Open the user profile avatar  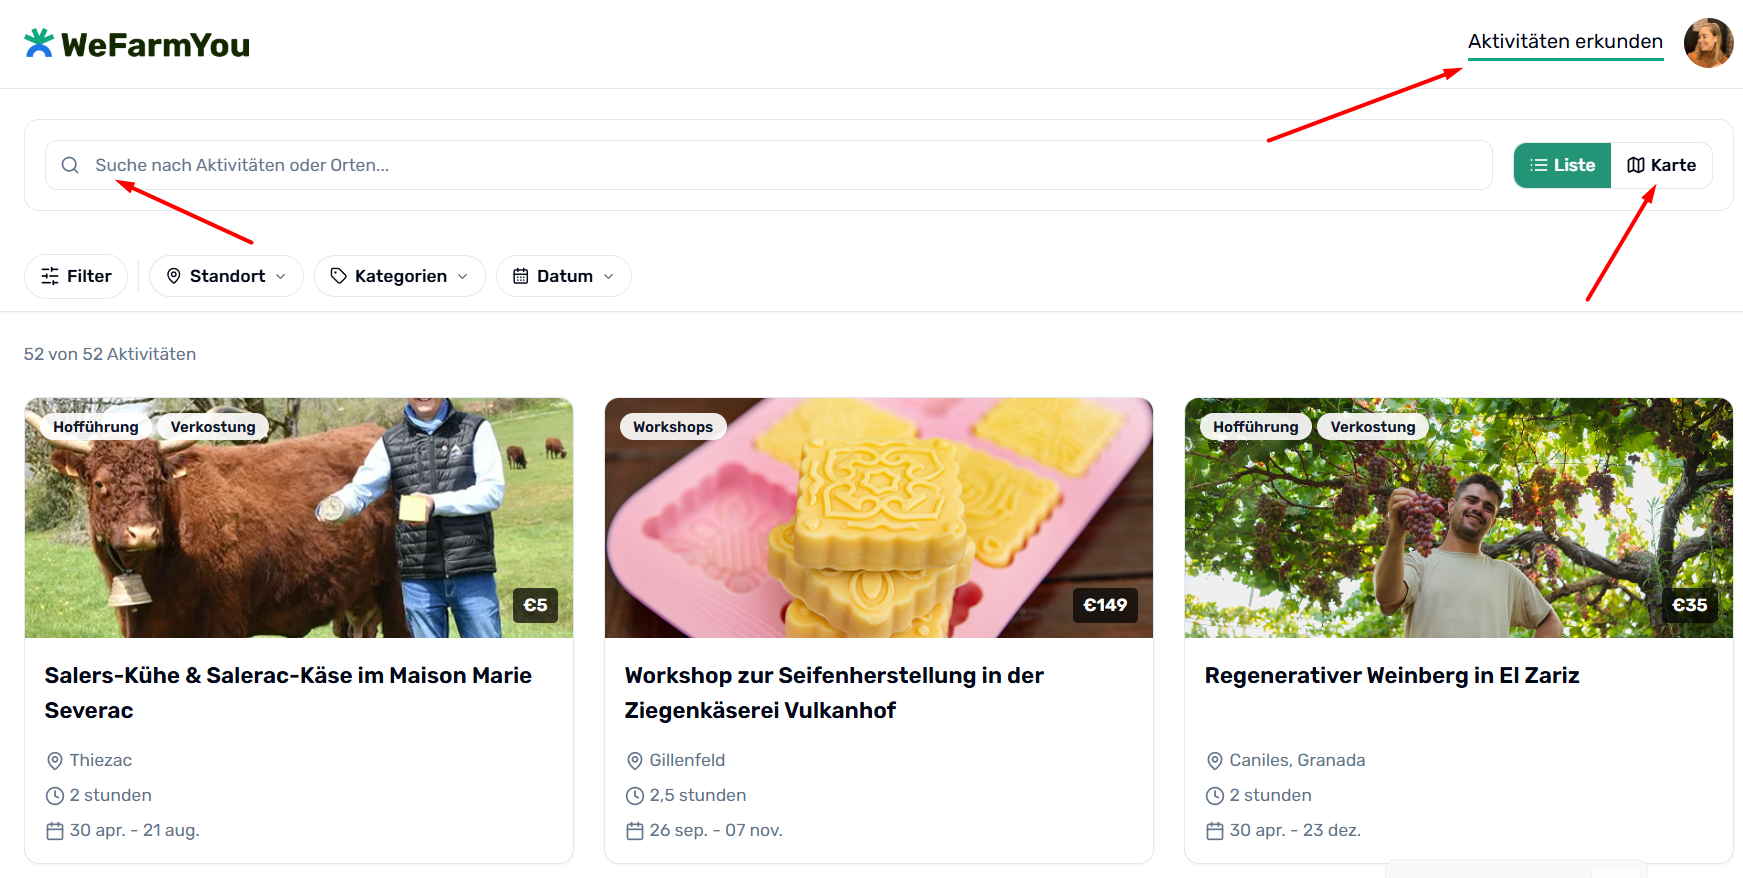click(1708, 43)
